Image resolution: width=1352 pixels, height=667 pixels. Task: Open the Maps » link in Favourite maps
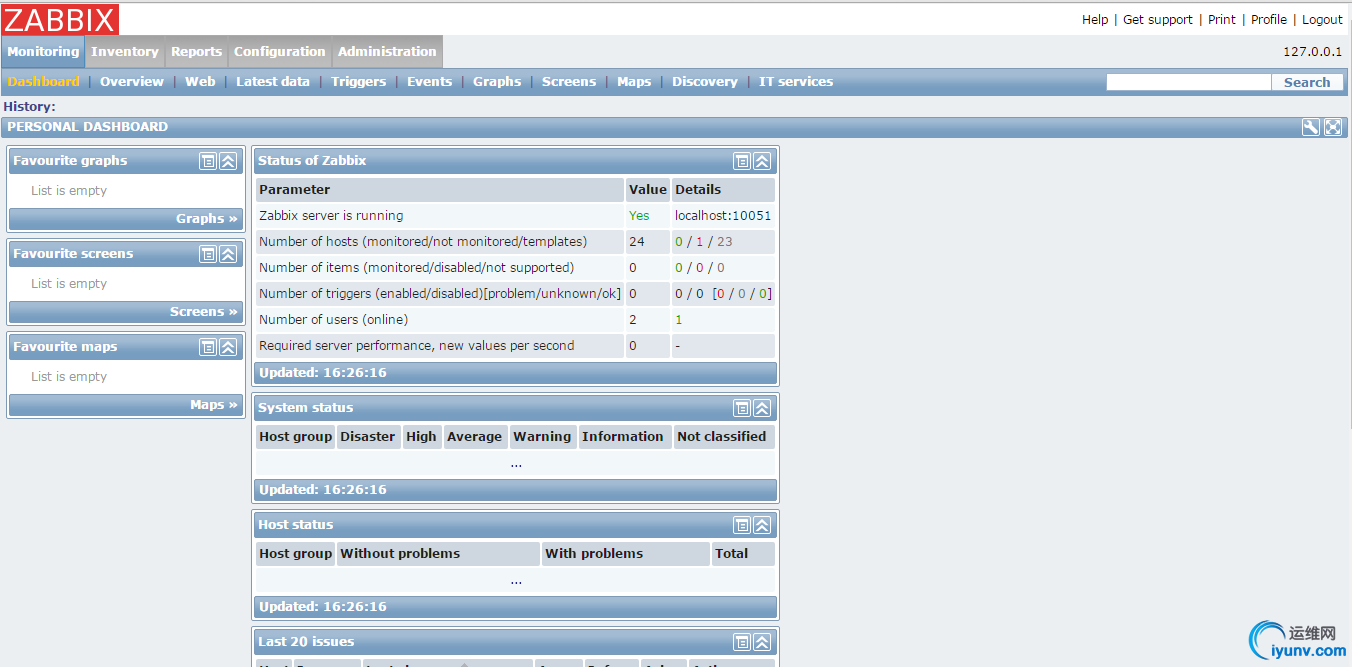point(214,405)
